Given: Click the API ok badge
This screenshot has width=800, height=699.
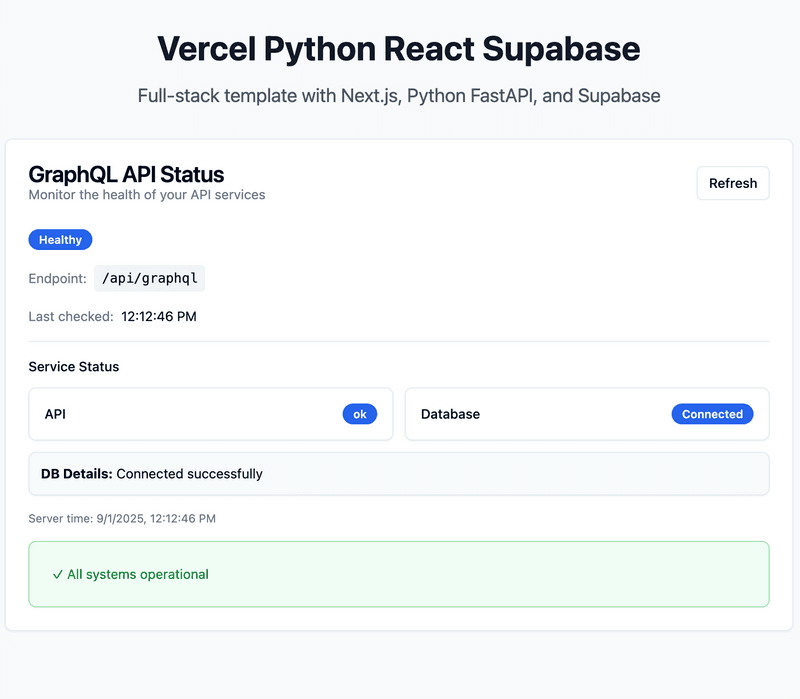Looking at the screenshot, I should 360,414.
